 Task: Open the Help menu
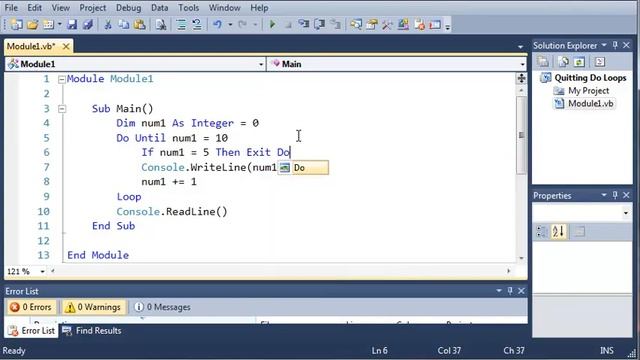coord(259,8)
